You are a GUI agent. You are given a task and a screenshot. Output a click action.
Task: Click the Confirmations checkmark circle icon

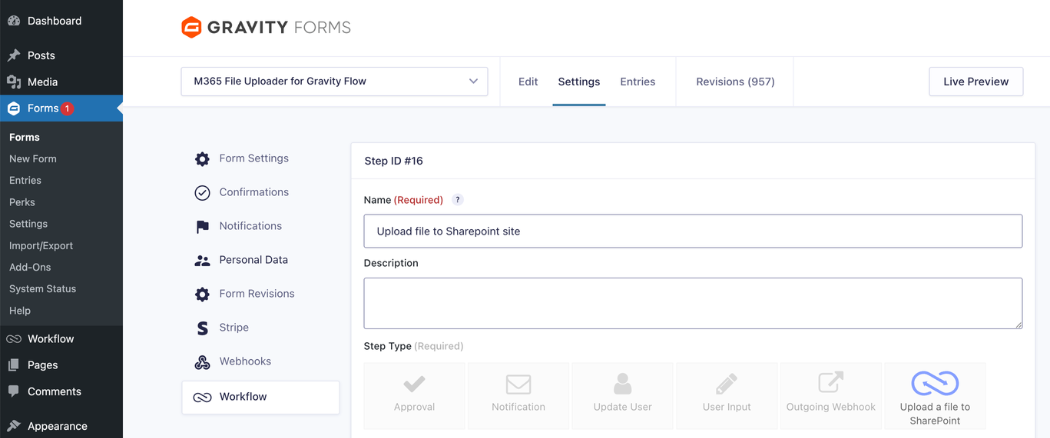click(x=202, y=192)
